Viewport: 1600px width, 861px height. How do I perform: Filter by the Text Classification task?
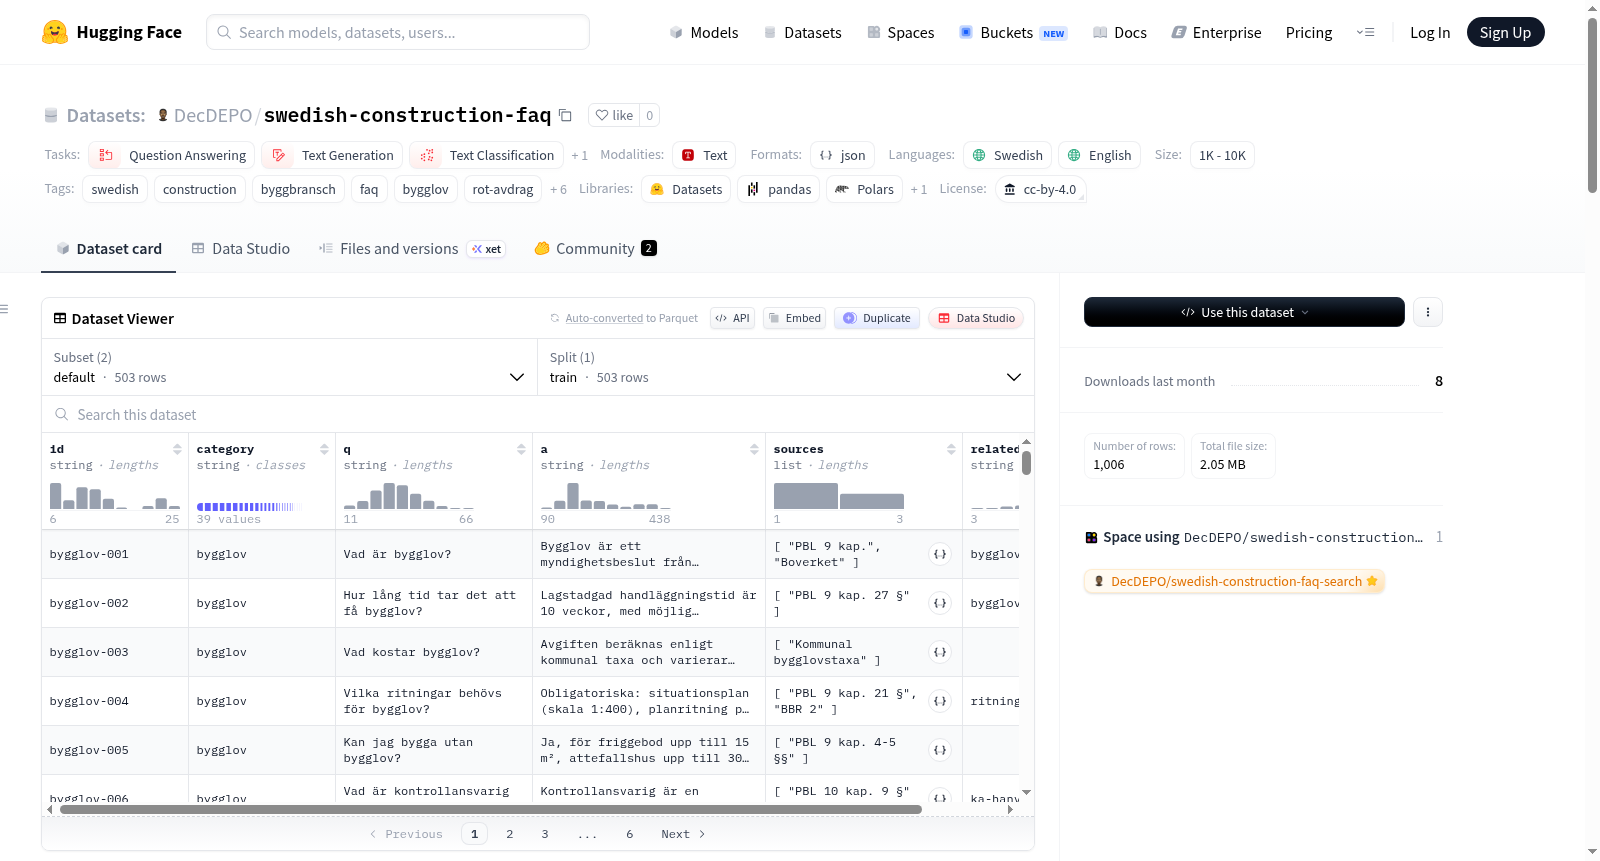487,155
